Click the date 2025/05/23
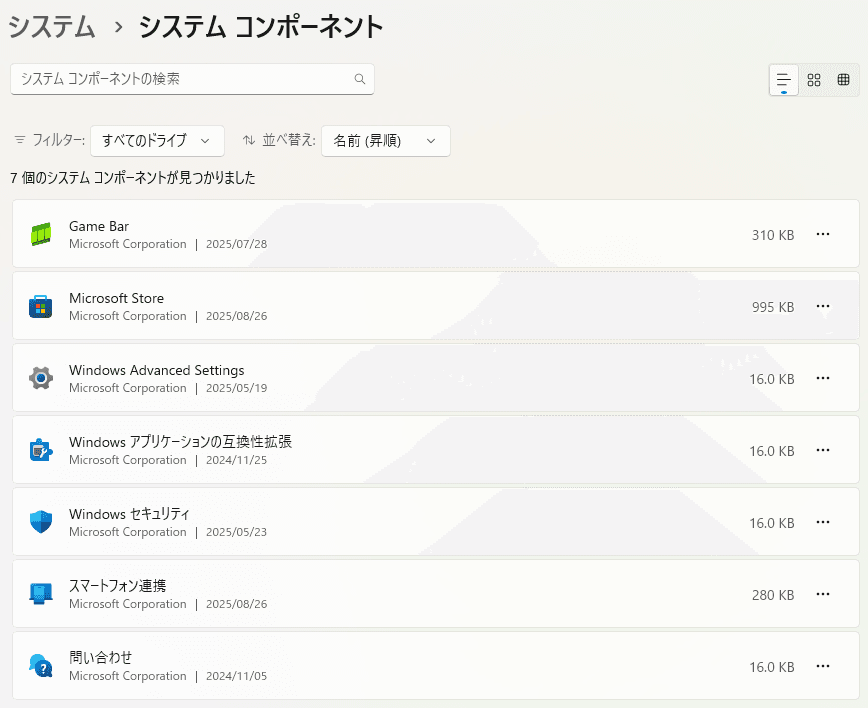The image size is (868, 708). click(x=236, y=532)
